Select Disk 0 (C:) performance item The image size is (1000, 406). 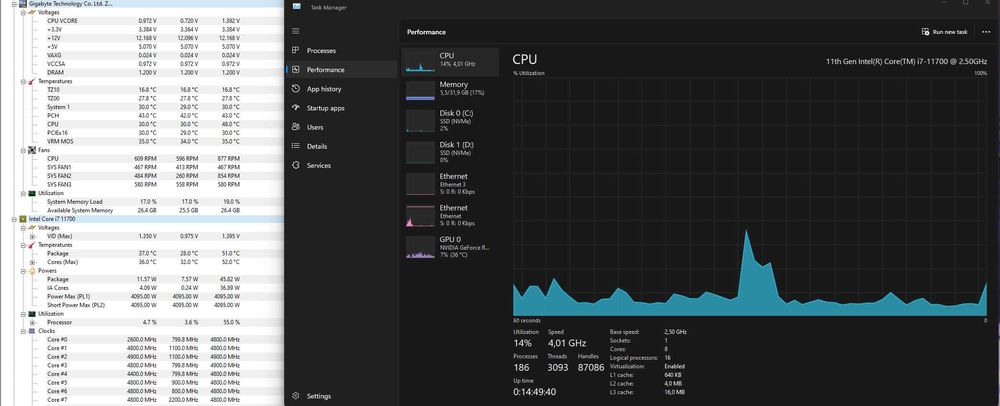[x=451, y=120]
